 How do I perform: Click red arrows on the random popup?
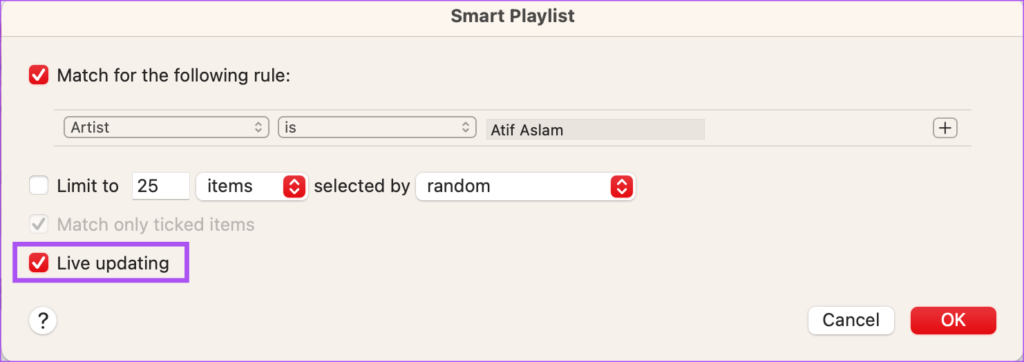pos(621,187)
